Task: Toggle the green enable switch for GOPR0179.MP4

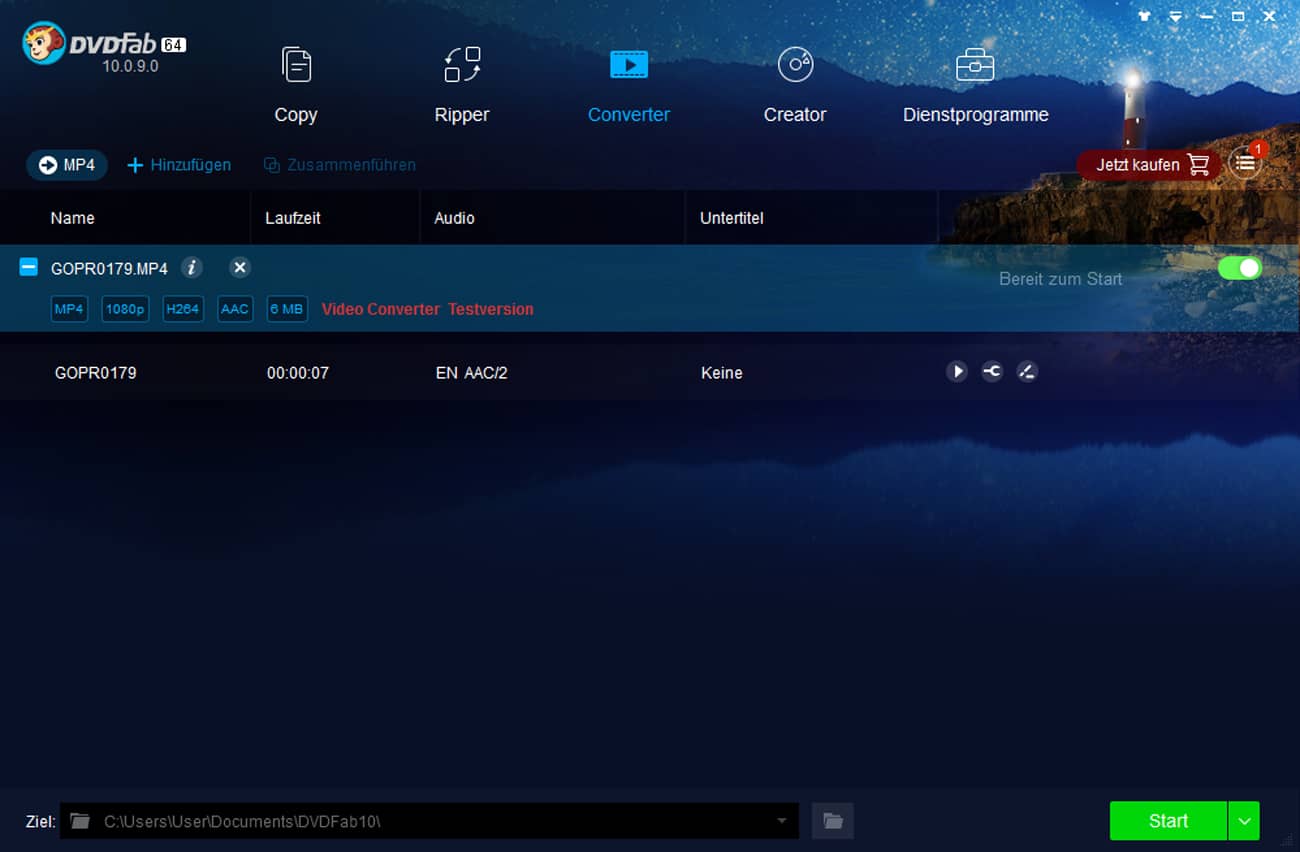Action: (x=1239, y=268)
